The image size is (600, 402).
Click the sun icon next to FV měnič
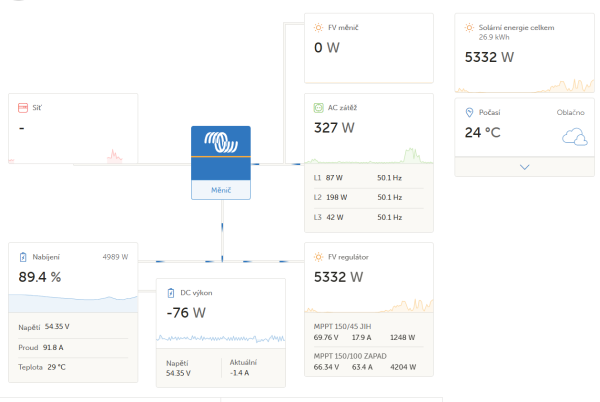click(318, 28)
